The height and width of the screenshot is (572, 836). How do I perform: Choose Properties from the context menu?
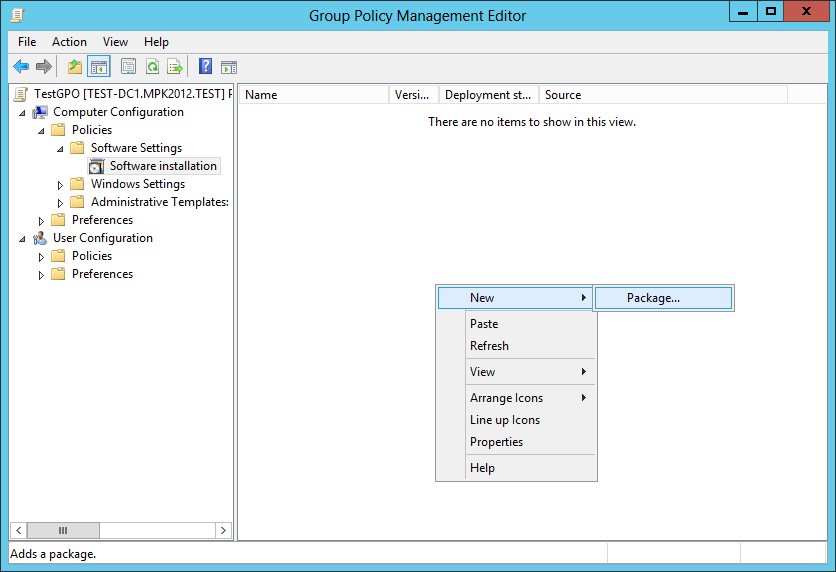pos(516,442)
